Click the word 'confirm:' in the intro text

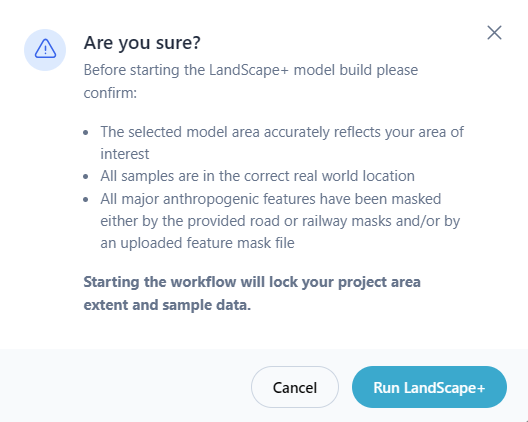pos(110,93)
